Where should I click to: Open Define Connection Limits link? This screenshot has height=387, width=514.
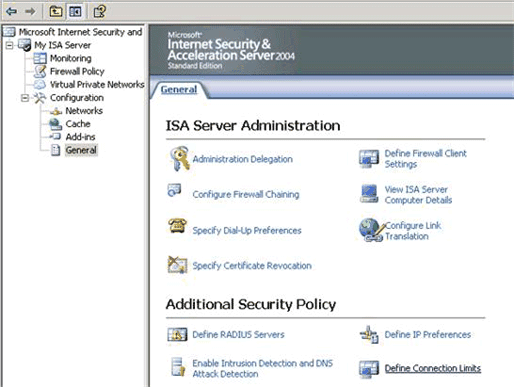pos(433,368)
